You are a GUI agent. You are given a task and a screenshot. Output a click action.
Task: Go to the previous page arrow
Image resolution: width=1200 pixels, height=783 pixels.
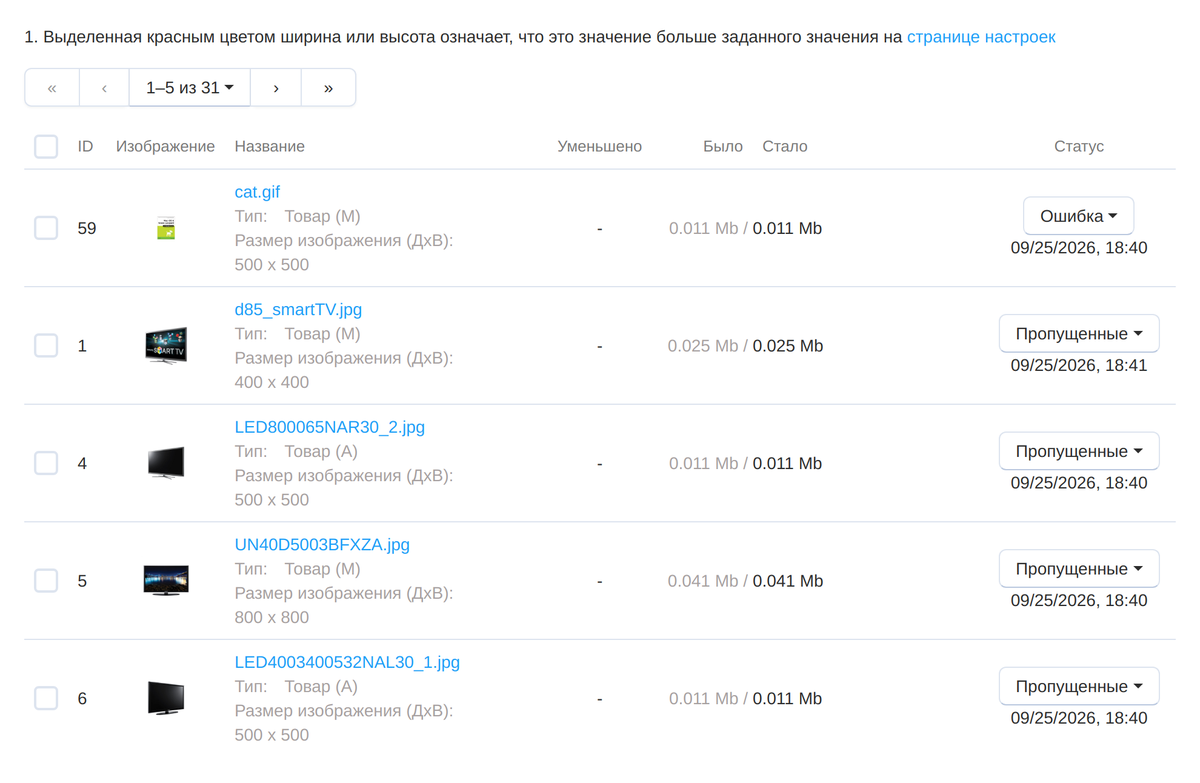104,88
